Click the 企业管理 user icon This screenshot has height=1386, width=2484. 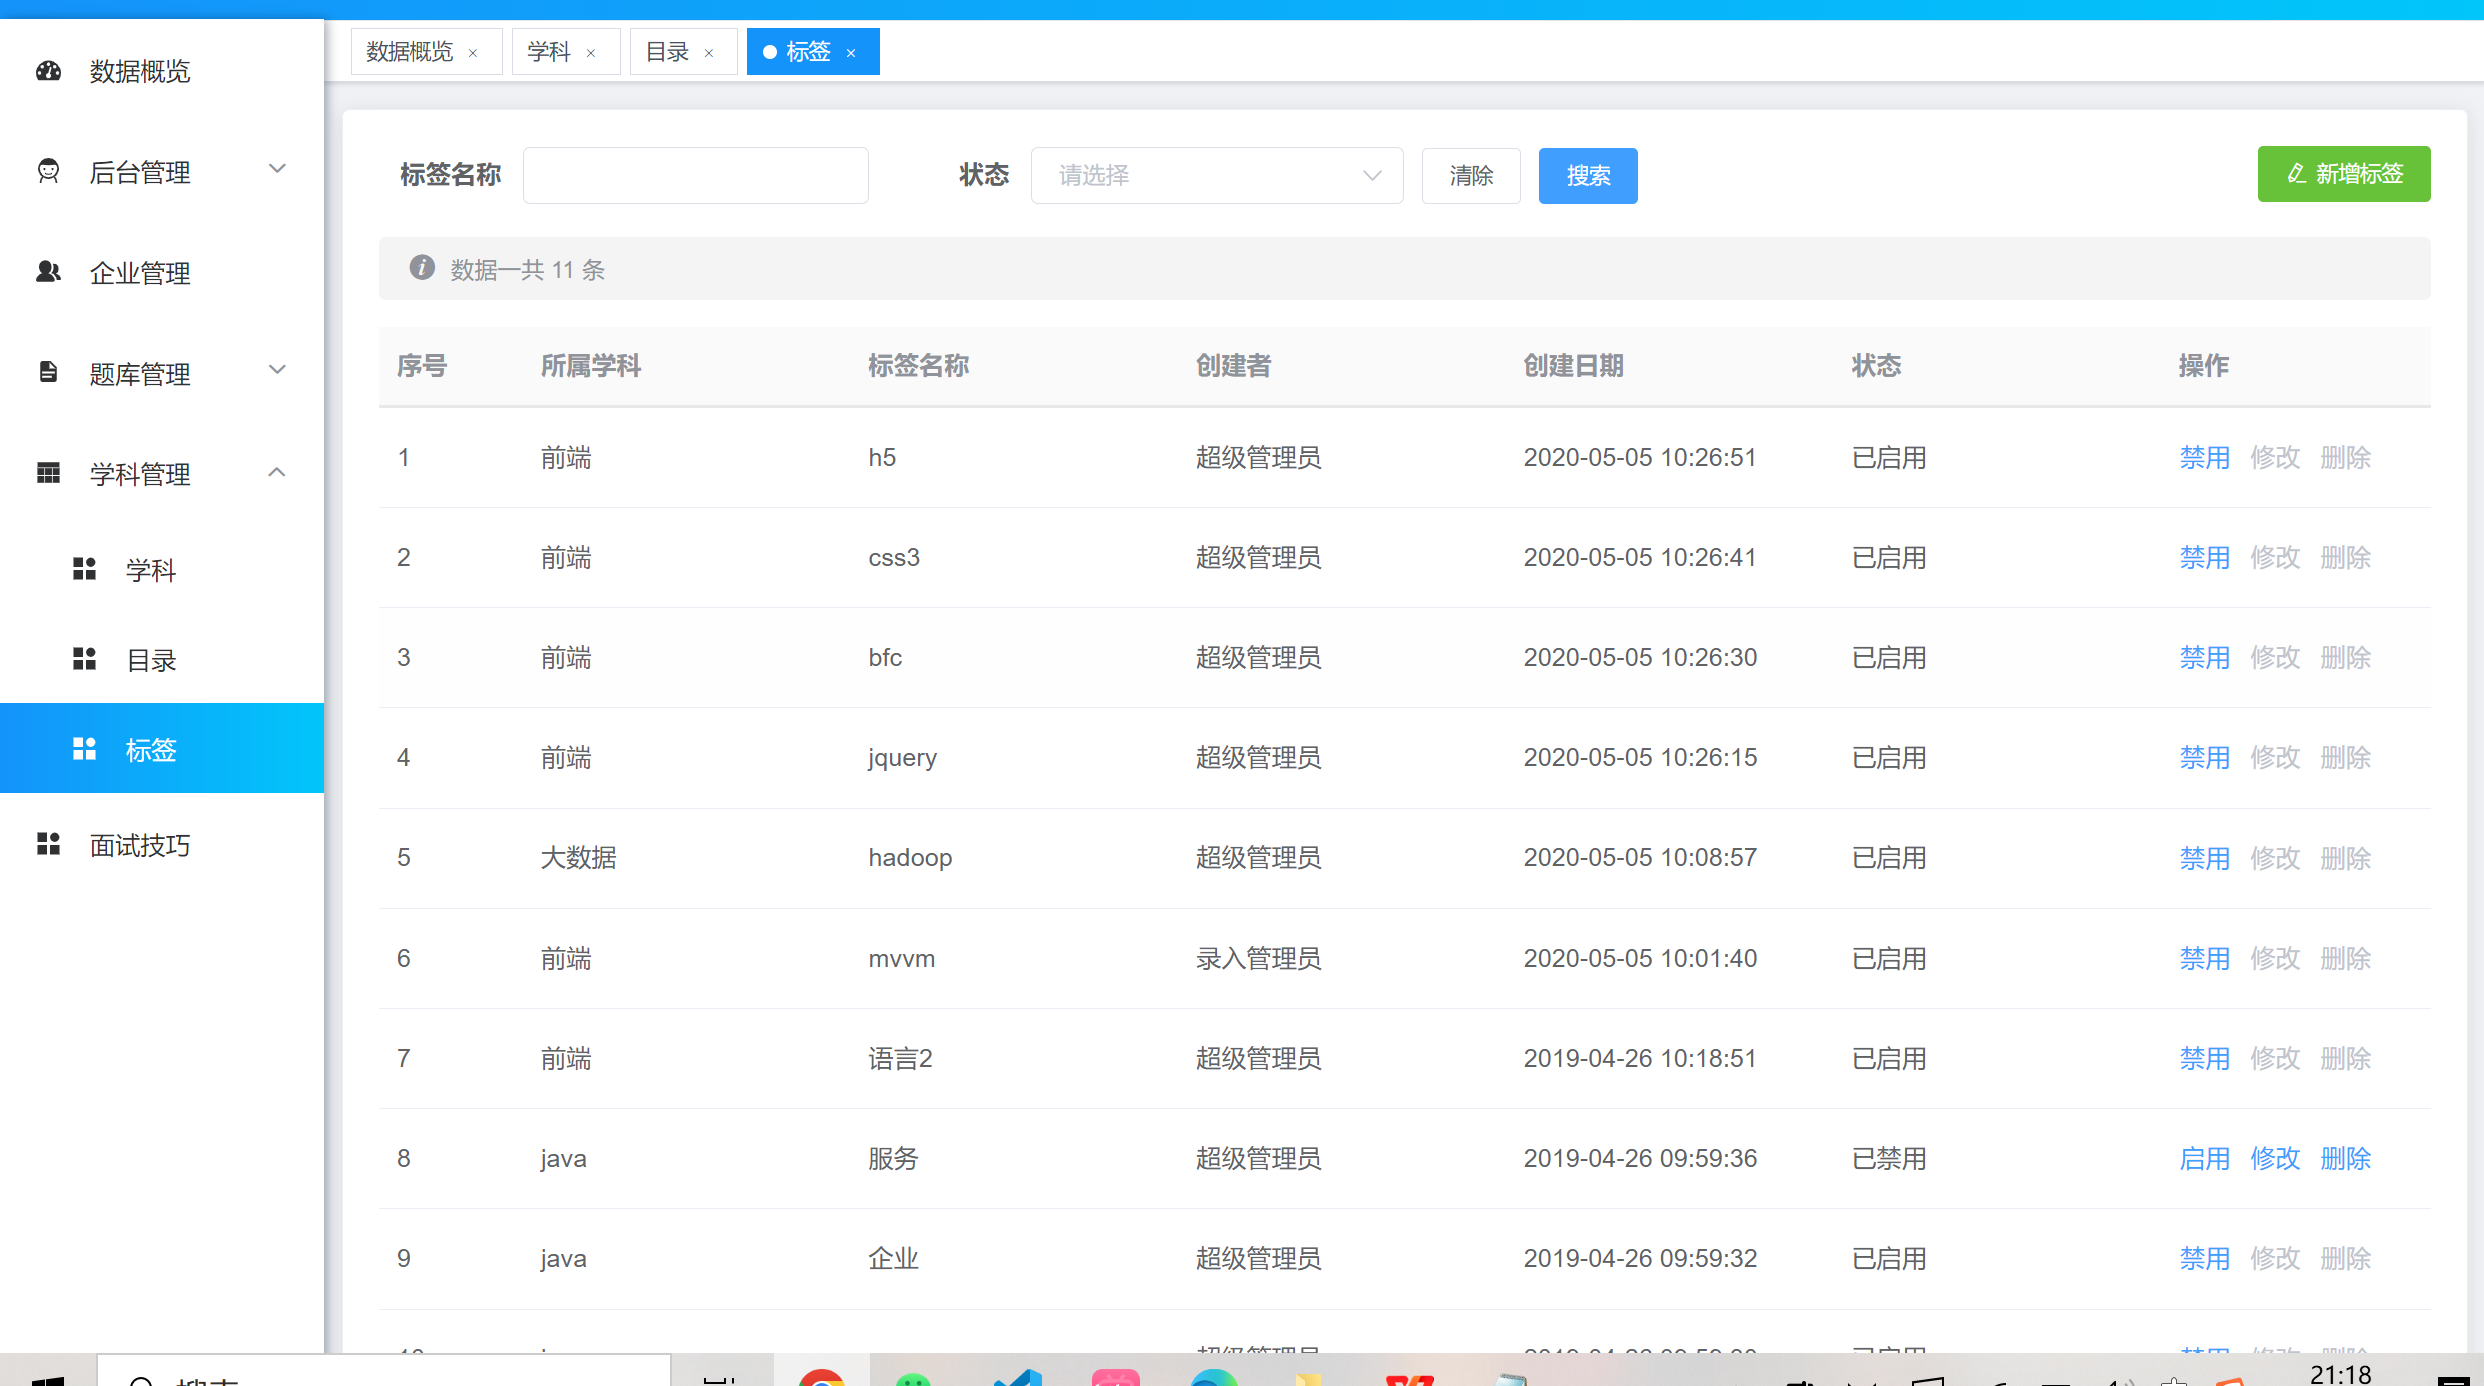48,271
